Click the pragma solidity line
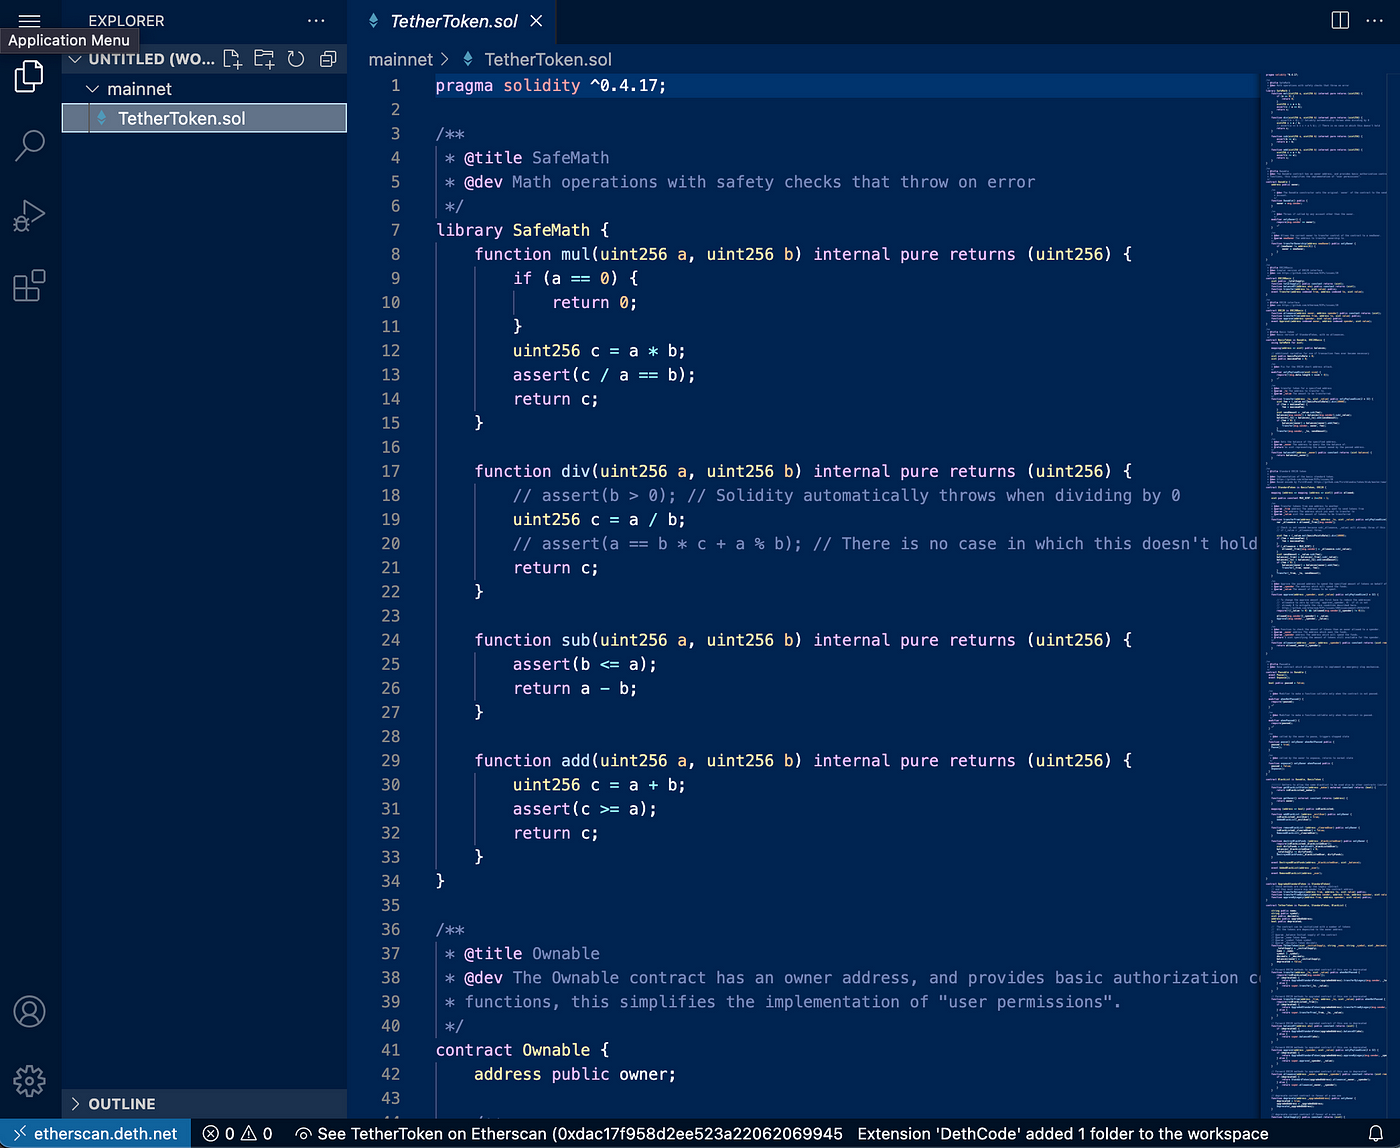Image resolution: width=1400 pixels, height=1148 pixels. (x=550, y=86)
